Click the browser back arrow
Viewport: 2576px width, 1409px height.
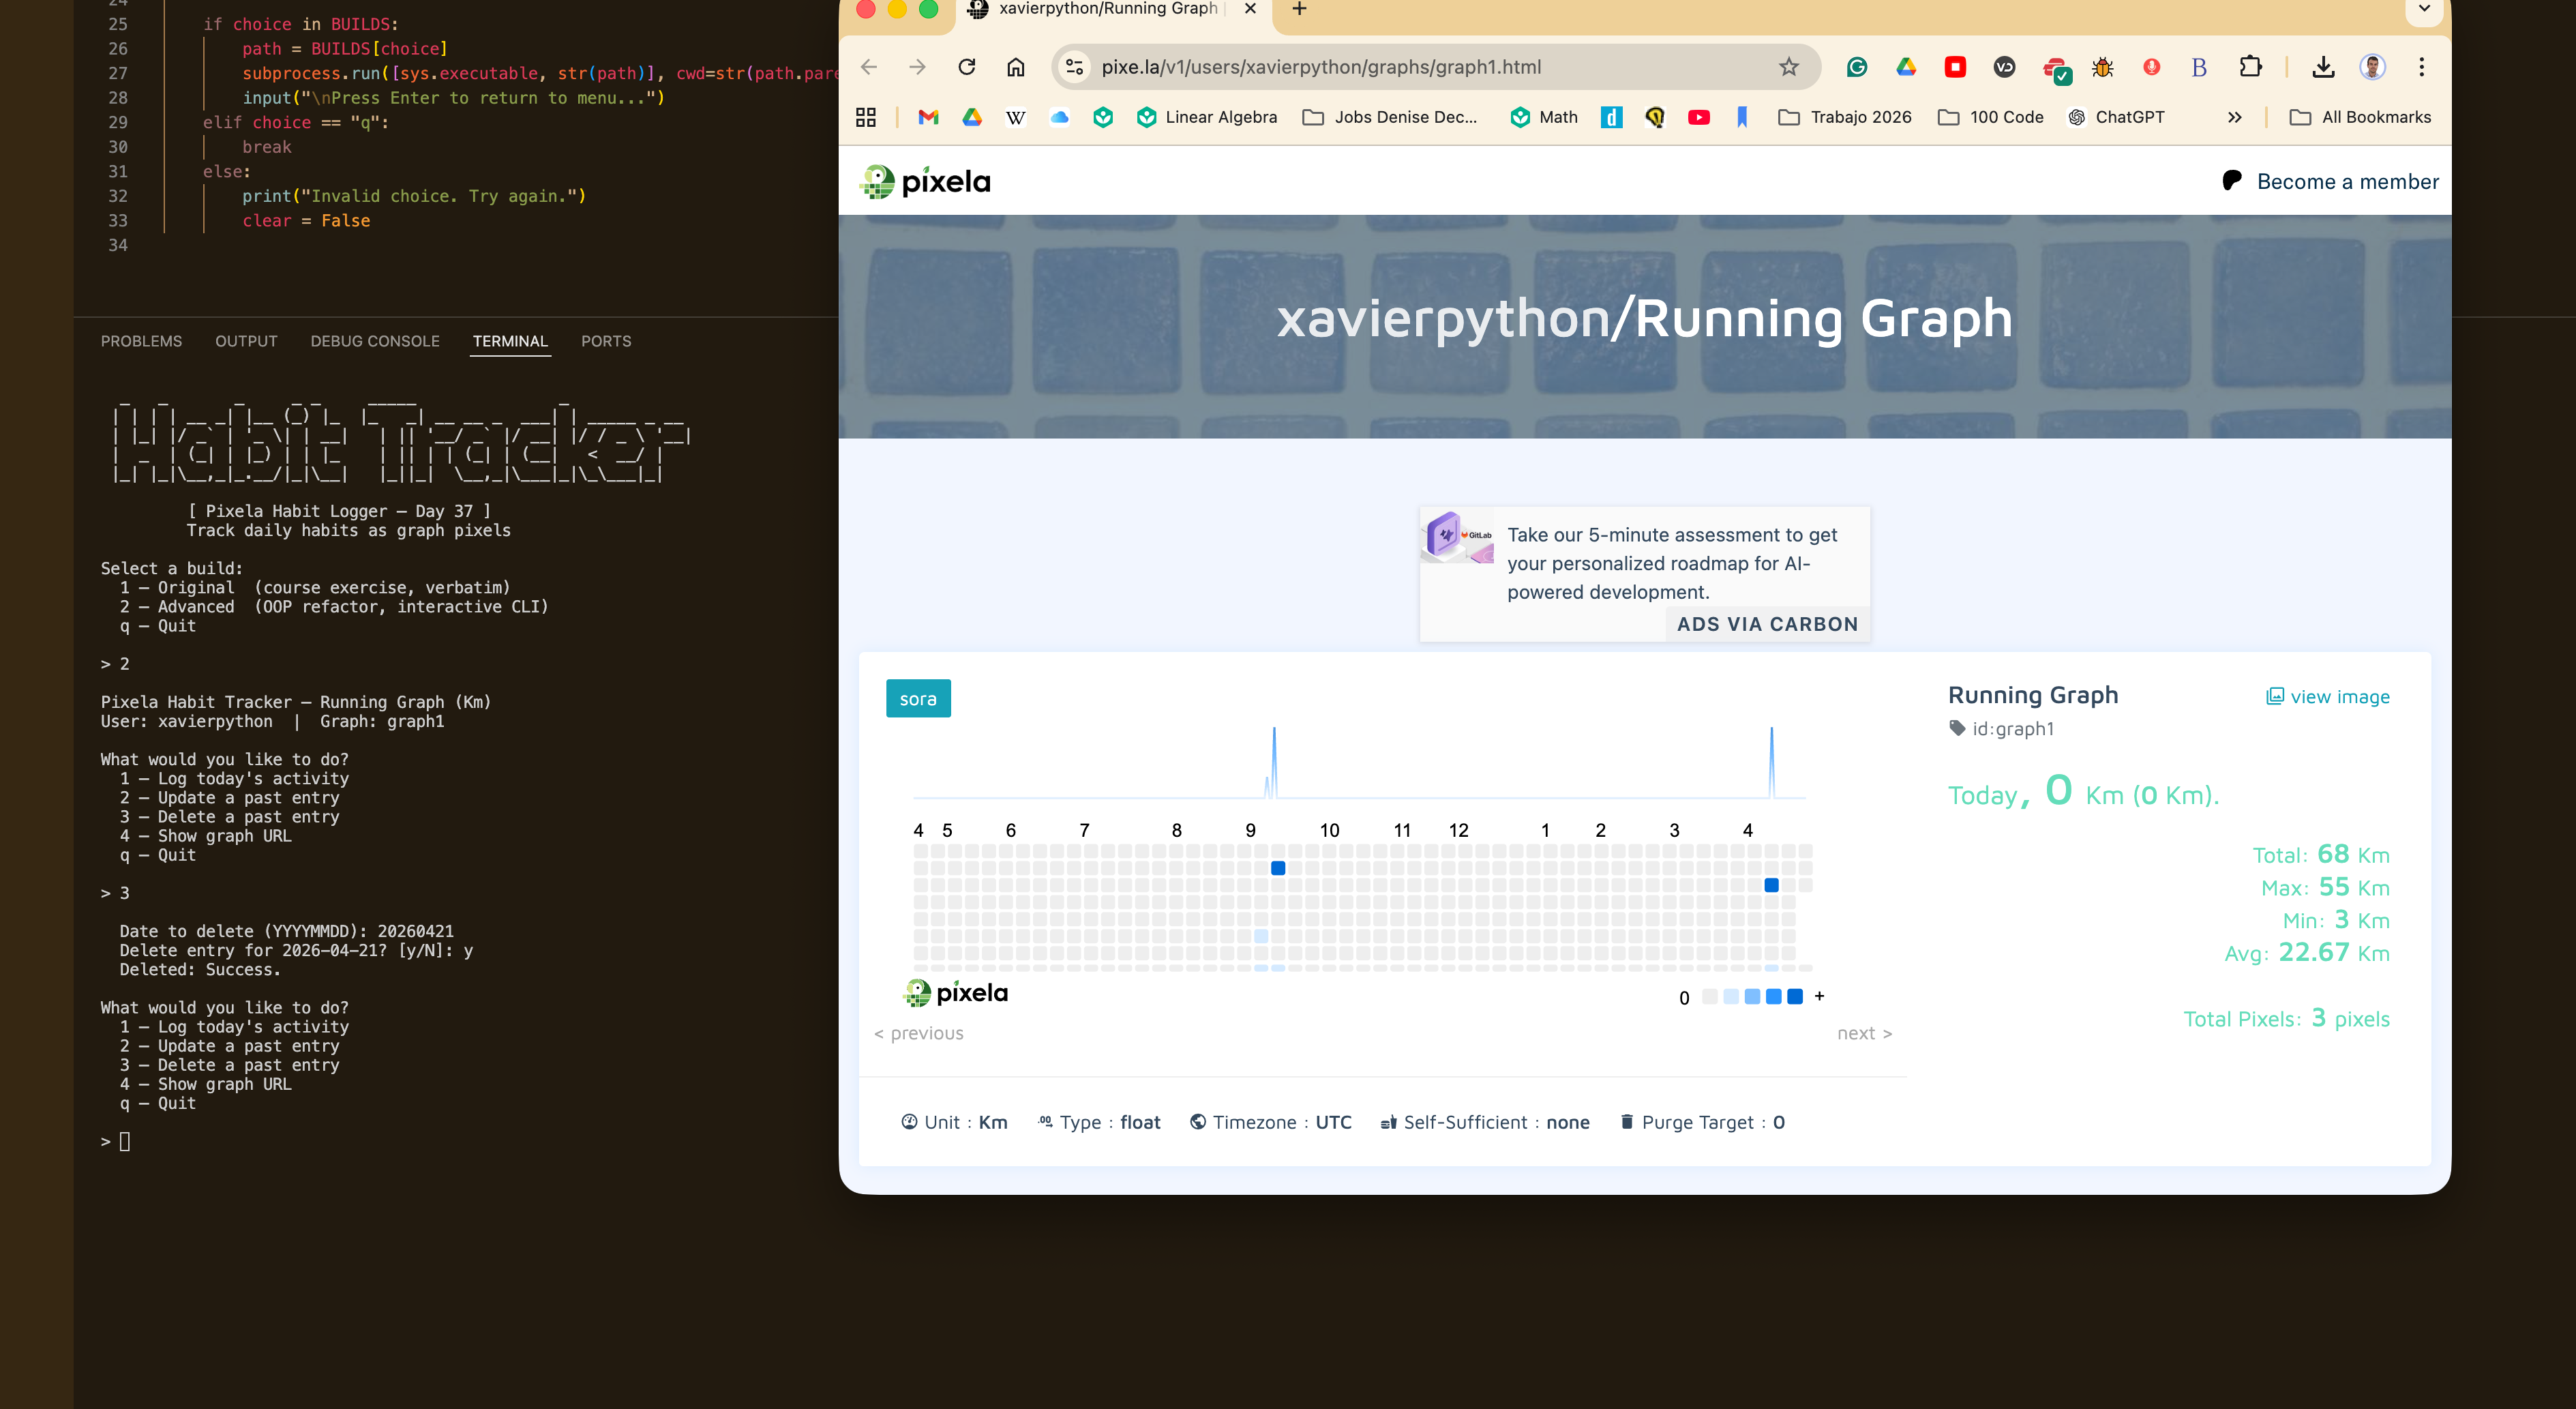point(869,67)
